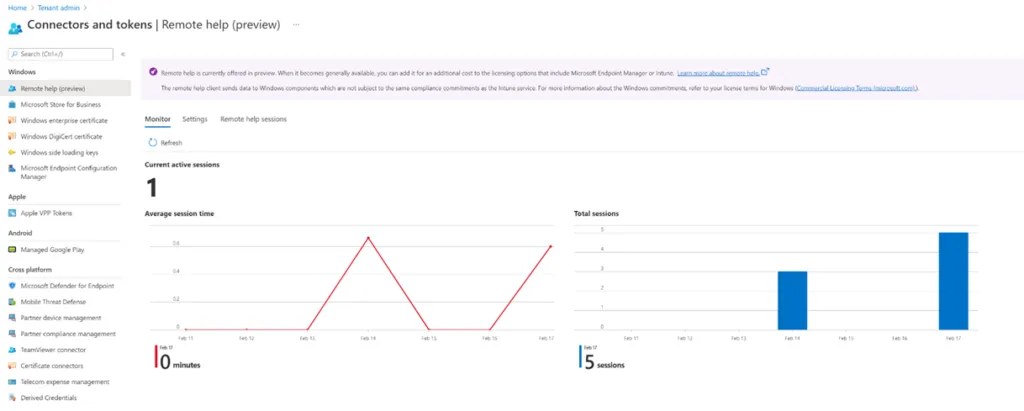Click the Refresh icon button
1024x411 pixels.
[152, 143]
